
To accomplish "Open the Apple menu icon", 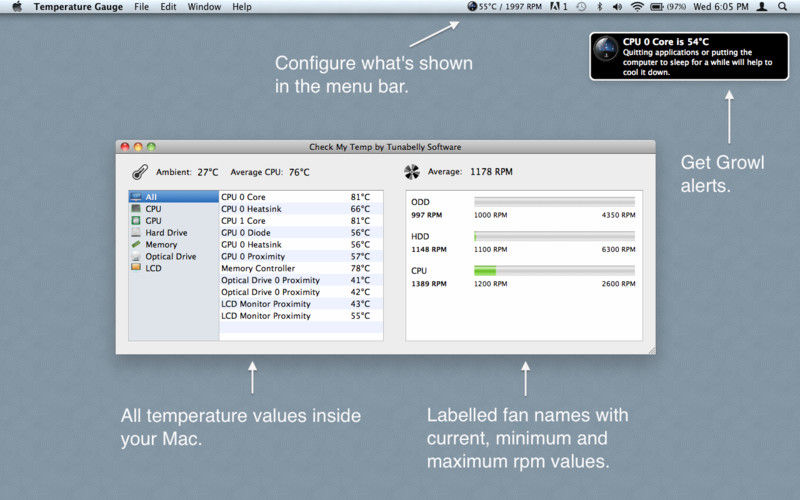I will 17,7.
